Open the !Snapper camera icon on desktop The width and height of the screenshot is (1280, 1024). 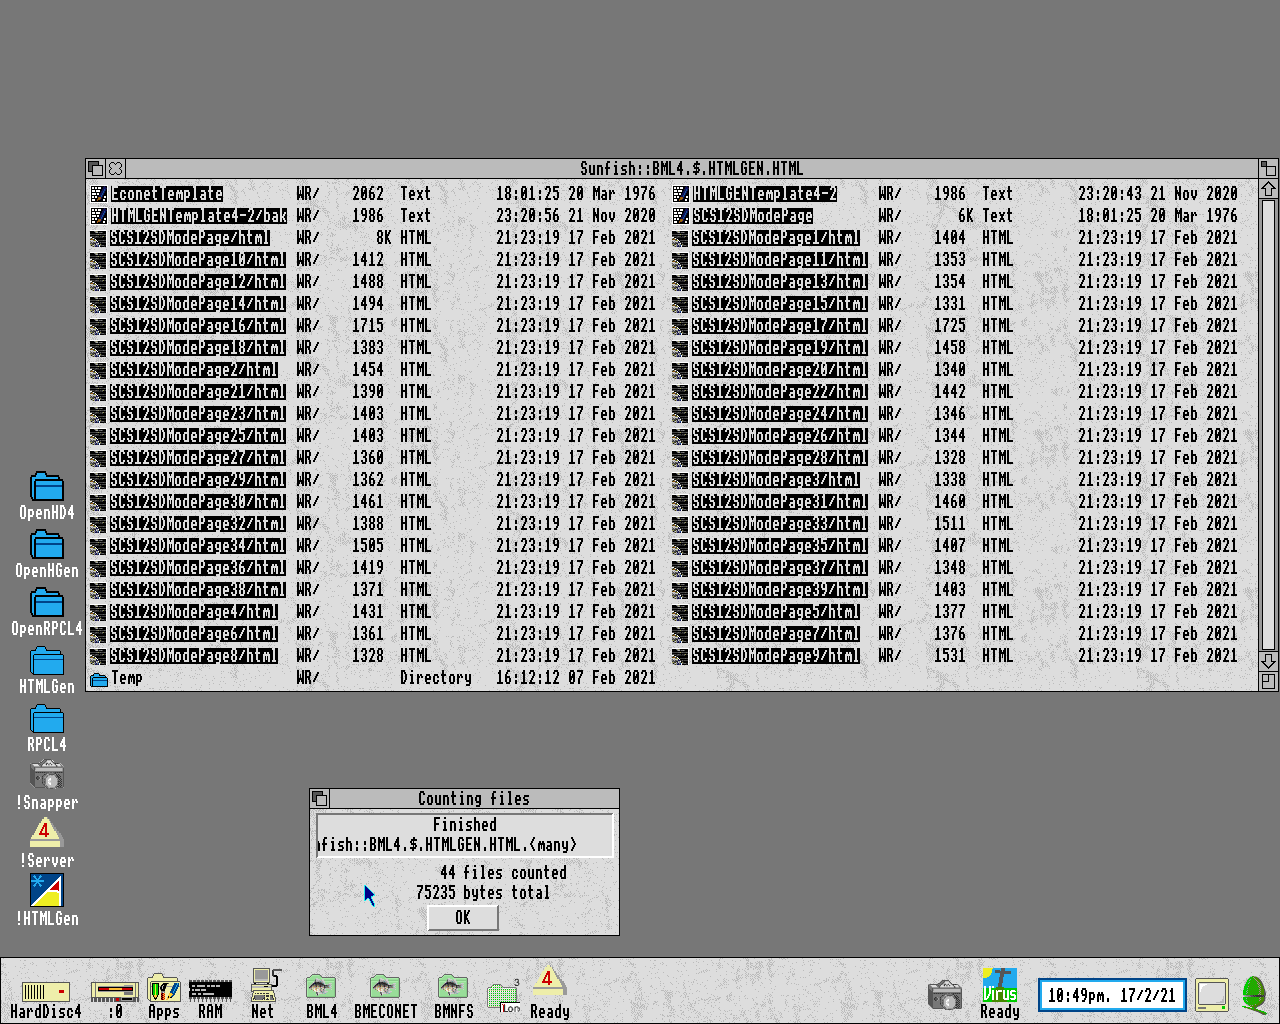coord(47,776)
